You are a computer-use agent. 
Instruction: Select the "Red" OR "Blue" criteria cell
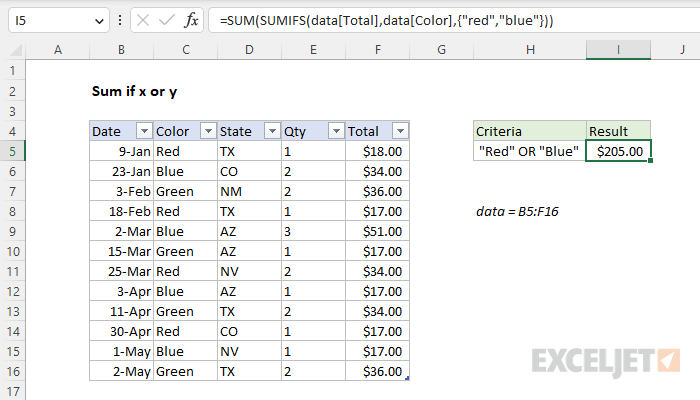pyautogui.click(x=530, y=151)
